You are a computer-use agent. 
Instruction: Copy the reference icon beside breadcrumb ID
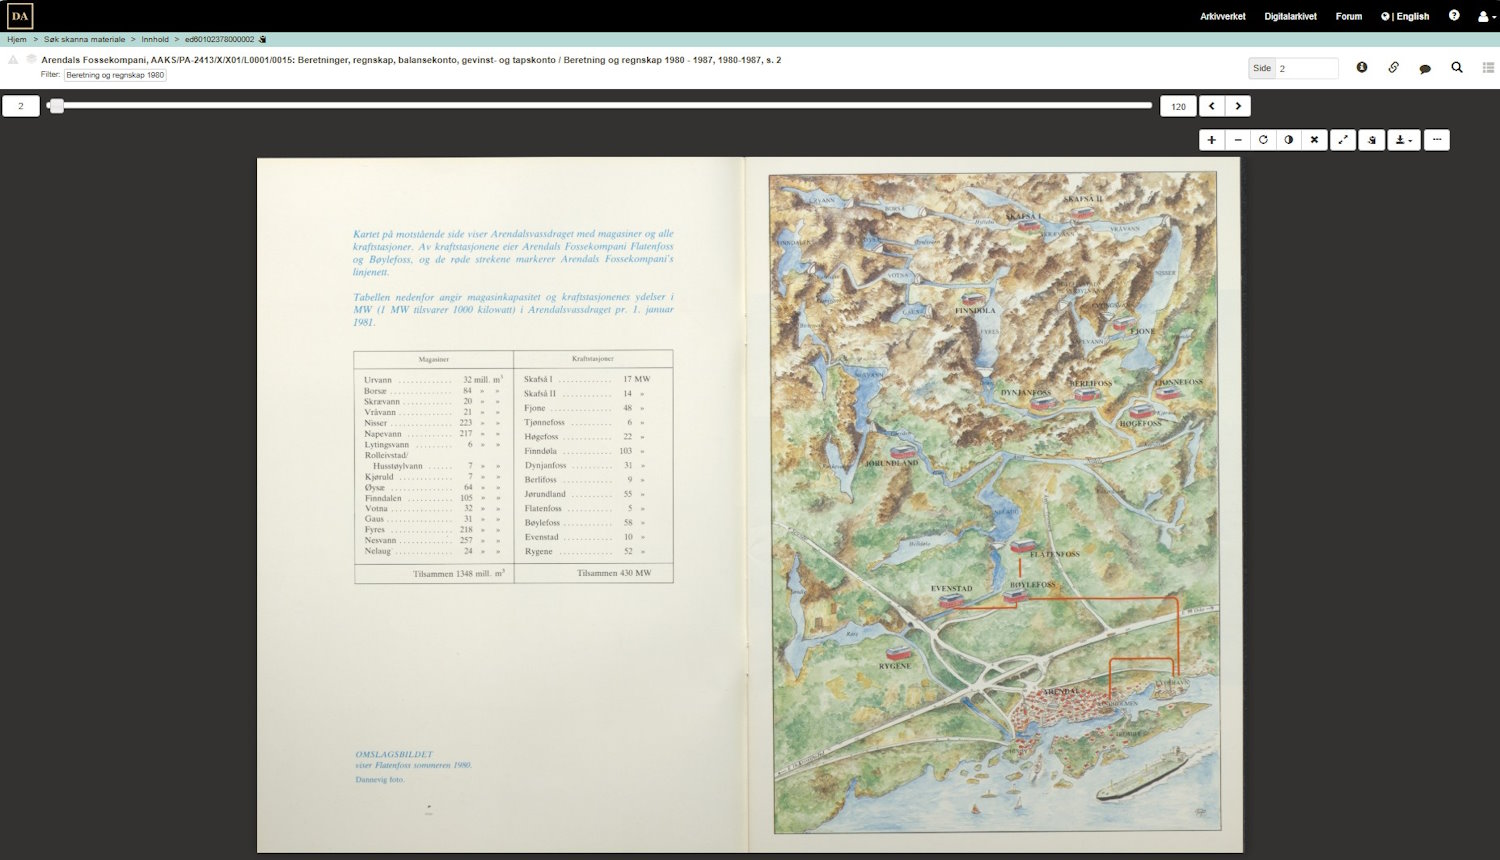(x=263, y=39)
